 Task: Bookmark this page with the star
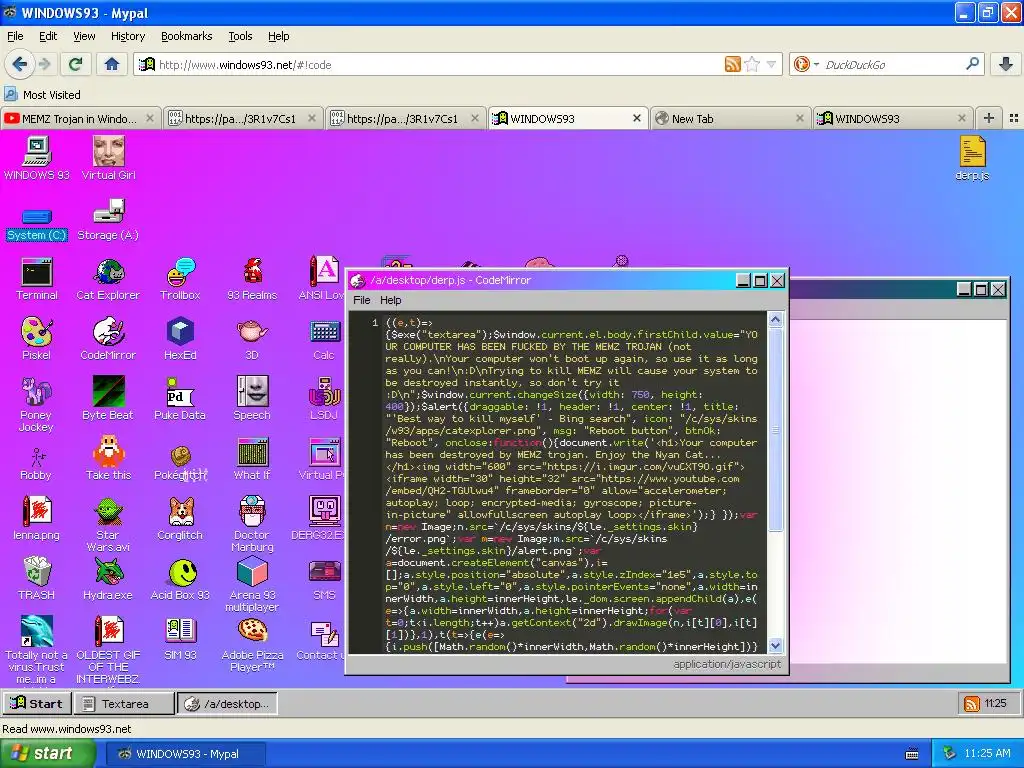[752, 64]
